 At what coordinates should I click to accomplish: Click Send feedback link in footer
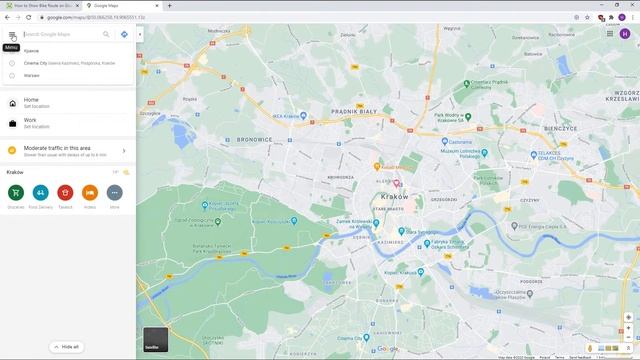point(580,358)
